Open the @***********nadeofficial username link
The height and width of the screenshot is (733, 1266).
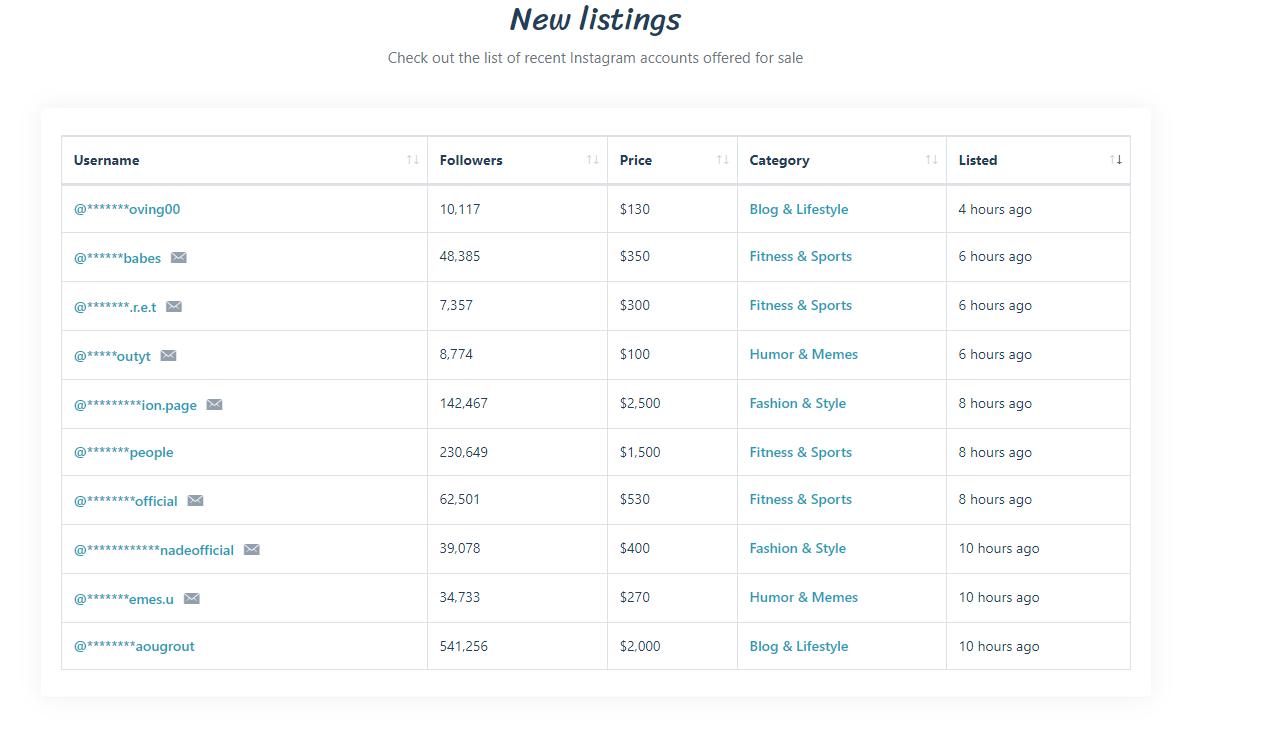[x=154, y=550]
